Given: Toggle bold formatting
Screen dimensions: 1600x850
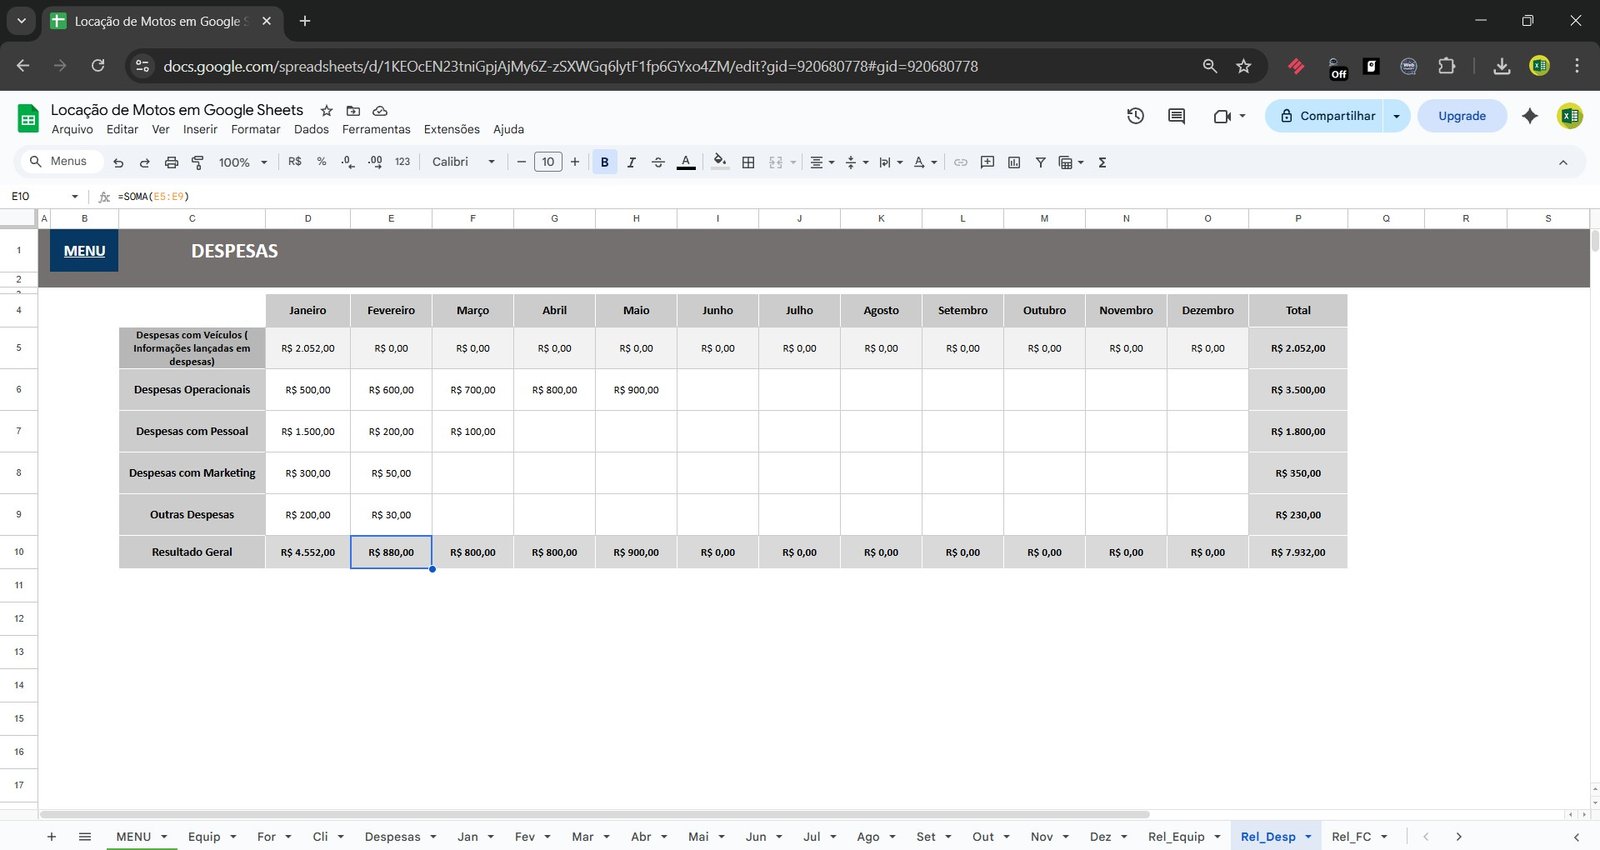Looking at the screenshot, I should [604, 162].
